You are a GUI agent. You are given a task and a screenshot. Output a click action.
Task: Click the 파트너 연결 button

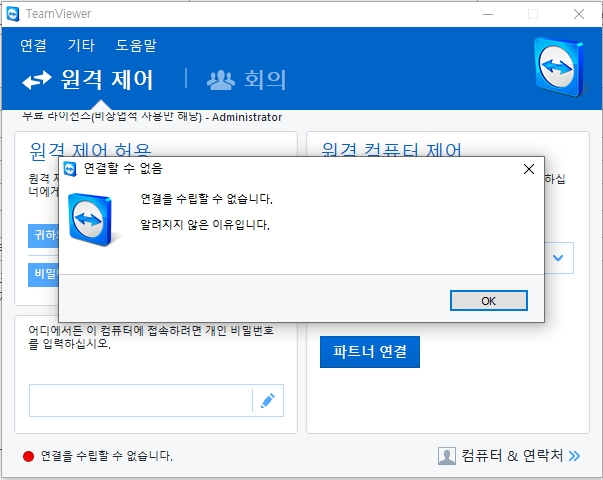point(370,352)
